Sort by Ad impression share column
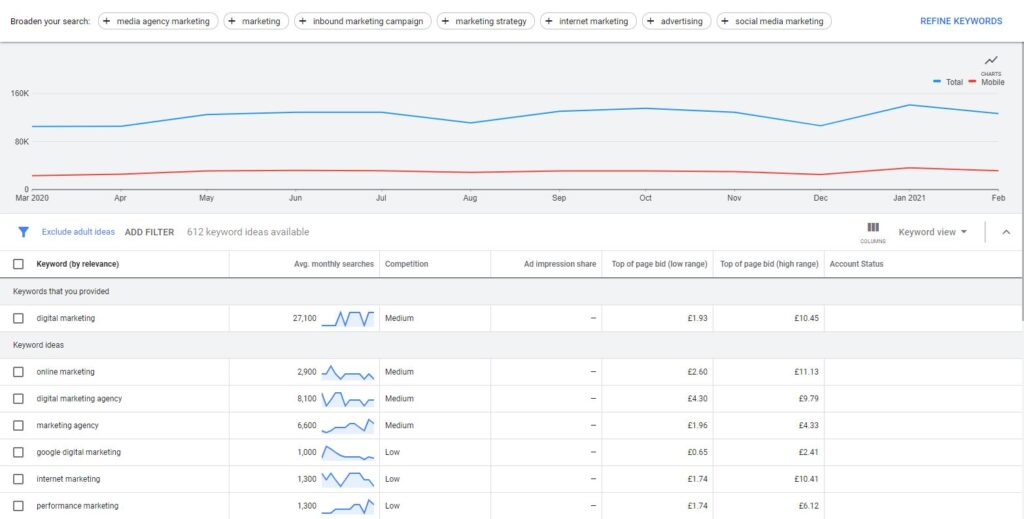The width and height of the screenshot is (1024, 519). [560, 264]
